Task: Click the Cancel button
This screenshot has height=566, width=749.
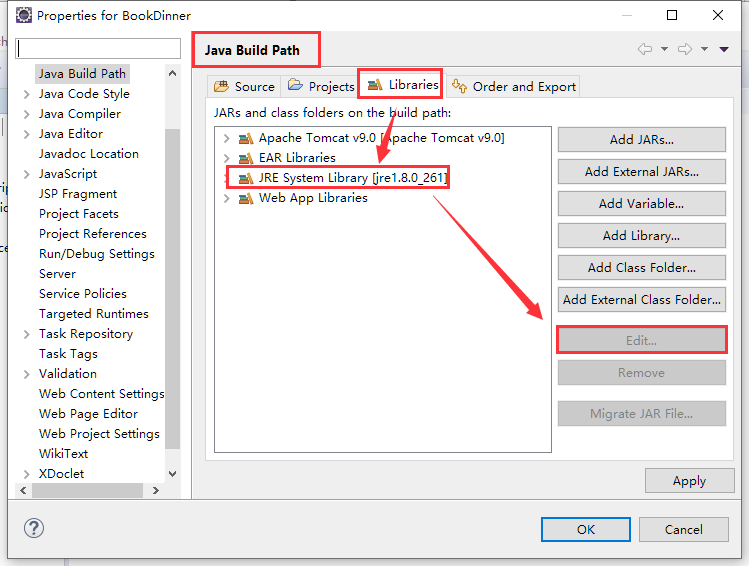Action: (x=684, y=529)
